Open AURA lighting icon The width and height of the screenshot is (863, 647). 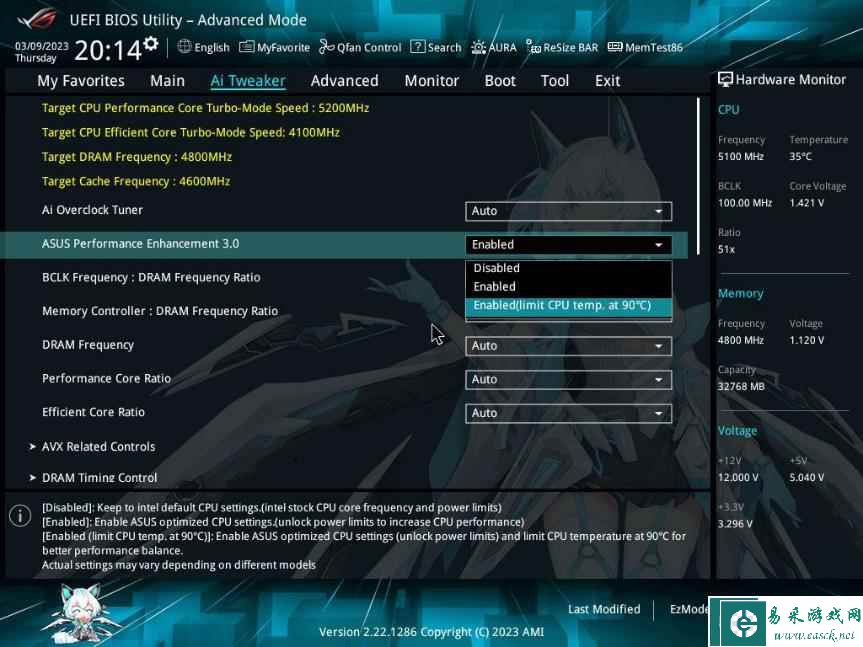click(x=478, y=47)
